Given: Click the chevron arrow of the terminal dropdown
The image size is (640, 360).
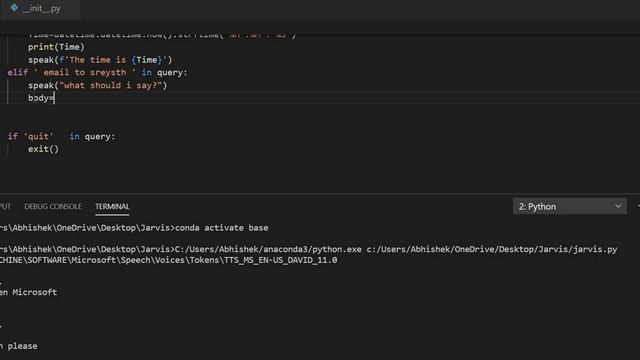Looking at the screenshot, I should coord(618,207).
